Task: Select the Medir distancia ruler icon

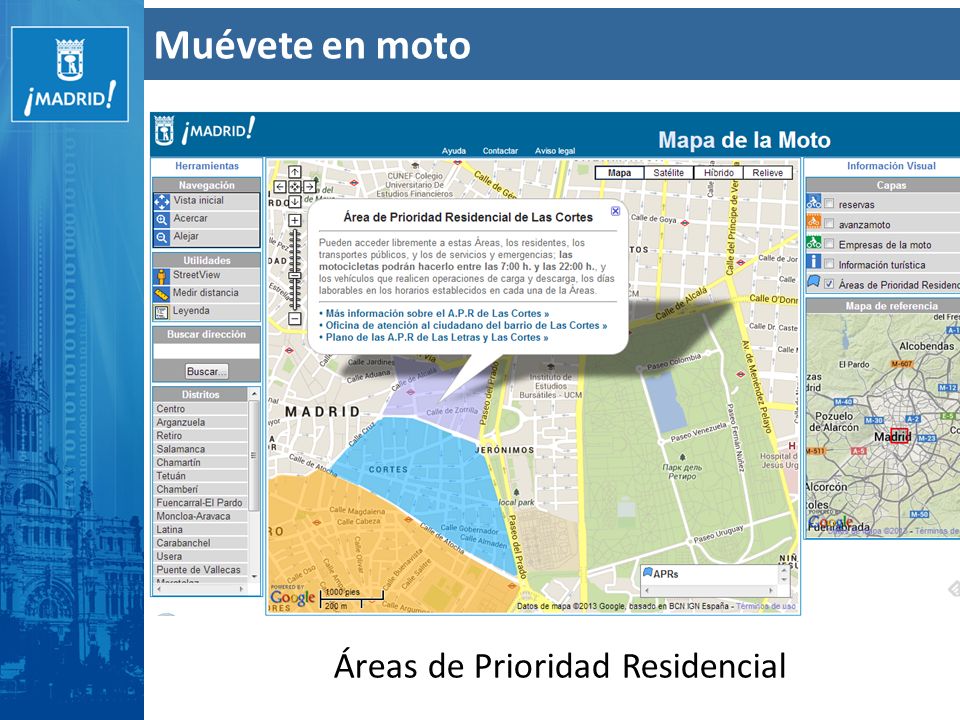Action: tap(161, 294)
